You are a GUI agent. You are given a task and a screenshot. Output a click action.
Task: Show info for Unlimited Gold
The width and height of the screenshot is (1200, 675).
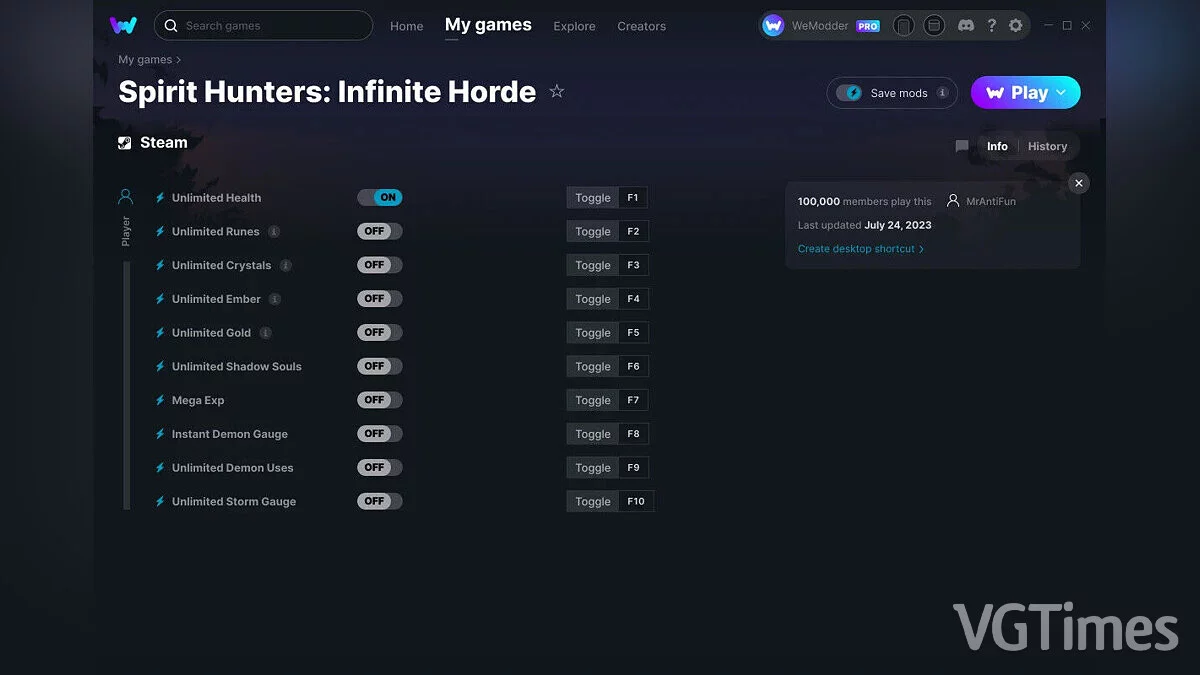tap(265, 333)
